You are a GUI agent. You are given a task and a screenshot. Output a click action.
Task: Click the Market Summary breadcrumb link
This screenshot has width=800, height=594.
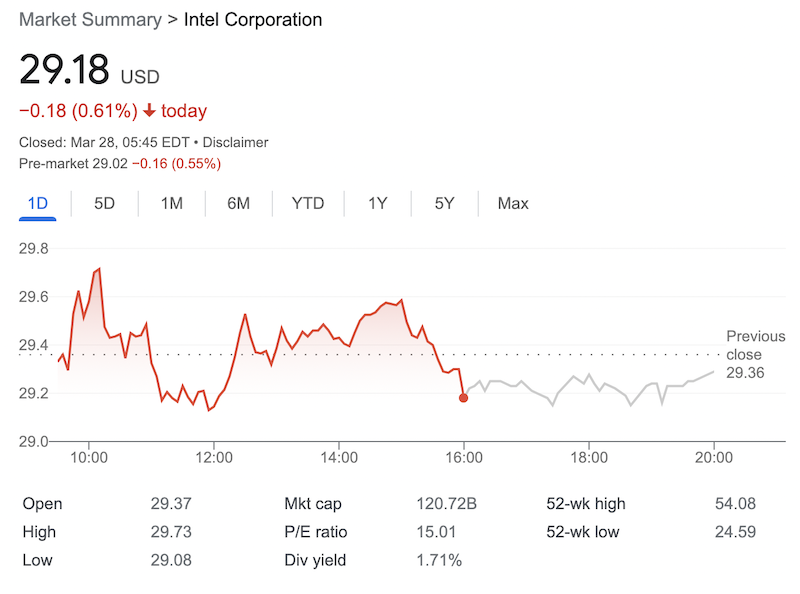(x=90, y=20)
